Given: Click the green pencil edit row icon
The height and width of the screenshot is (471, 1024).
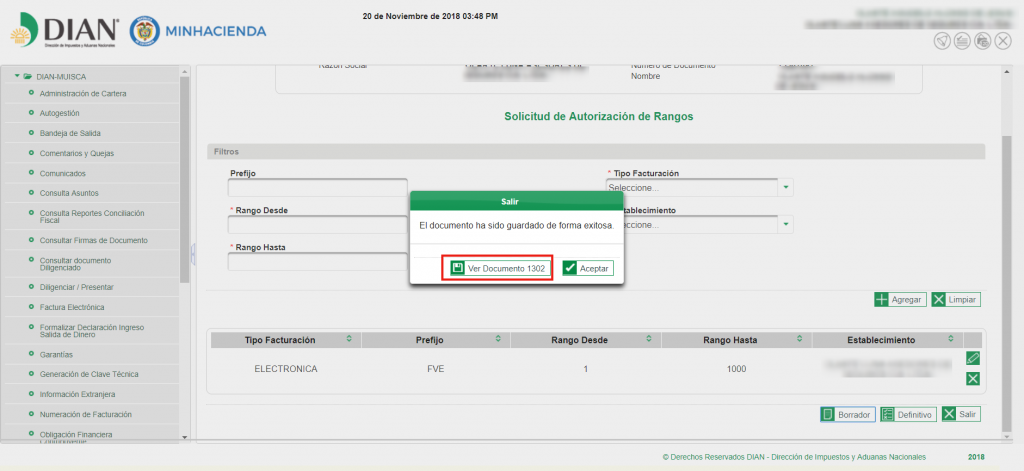Looking at the screenshot, I should click(972, 358).
